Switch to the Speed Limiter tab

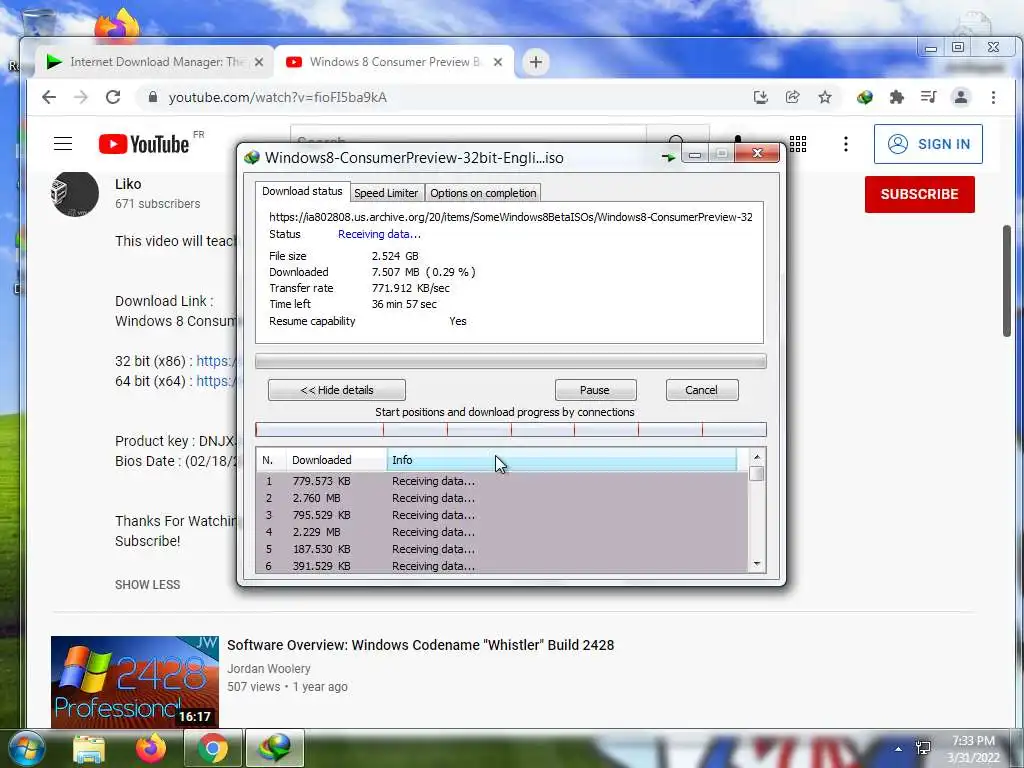(386, 193)
